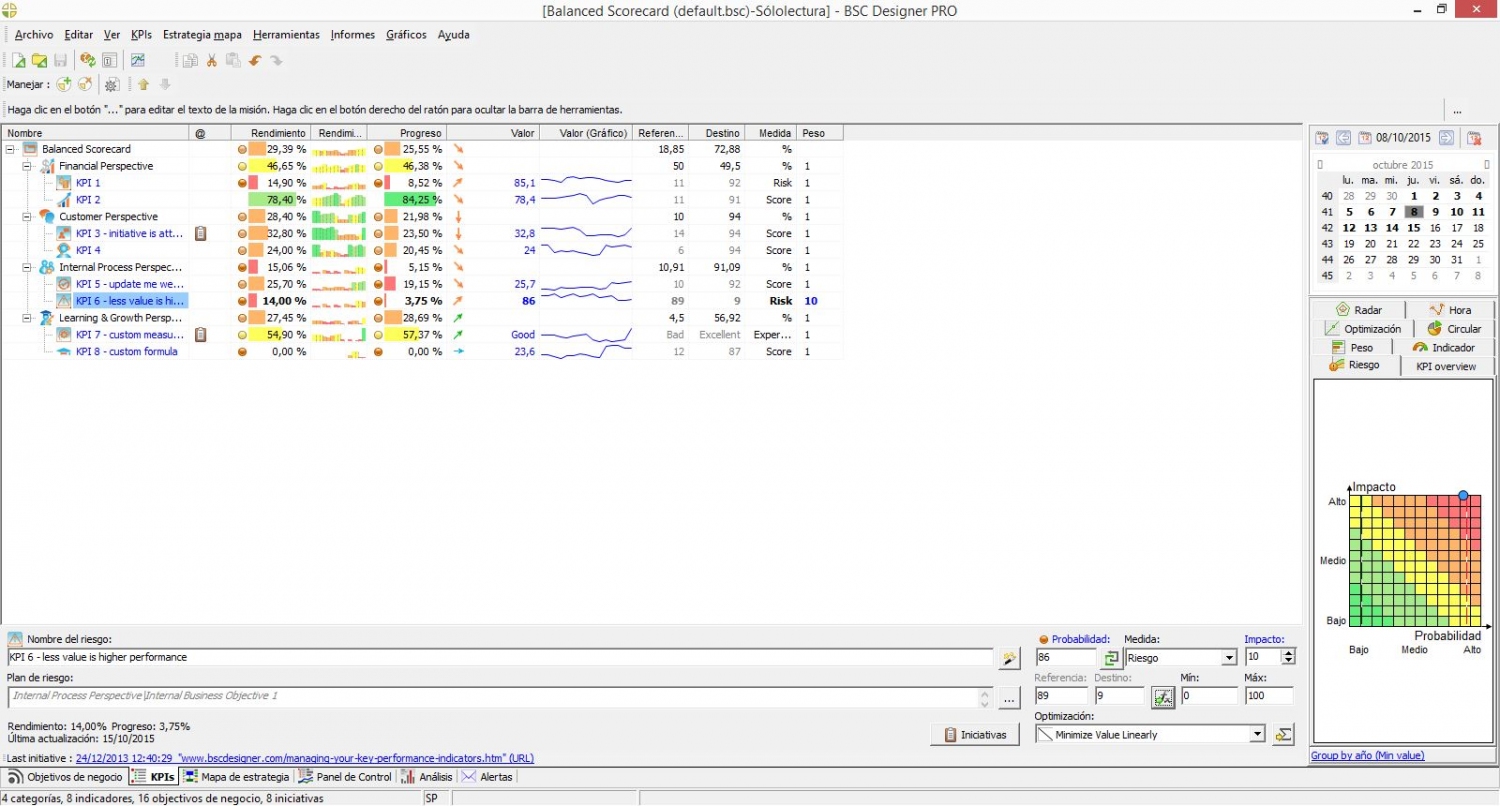The width and height of the screenshot is (1500, 806).
Task: Click the Impacto stepper arrows
Action: pos(1288,658)
